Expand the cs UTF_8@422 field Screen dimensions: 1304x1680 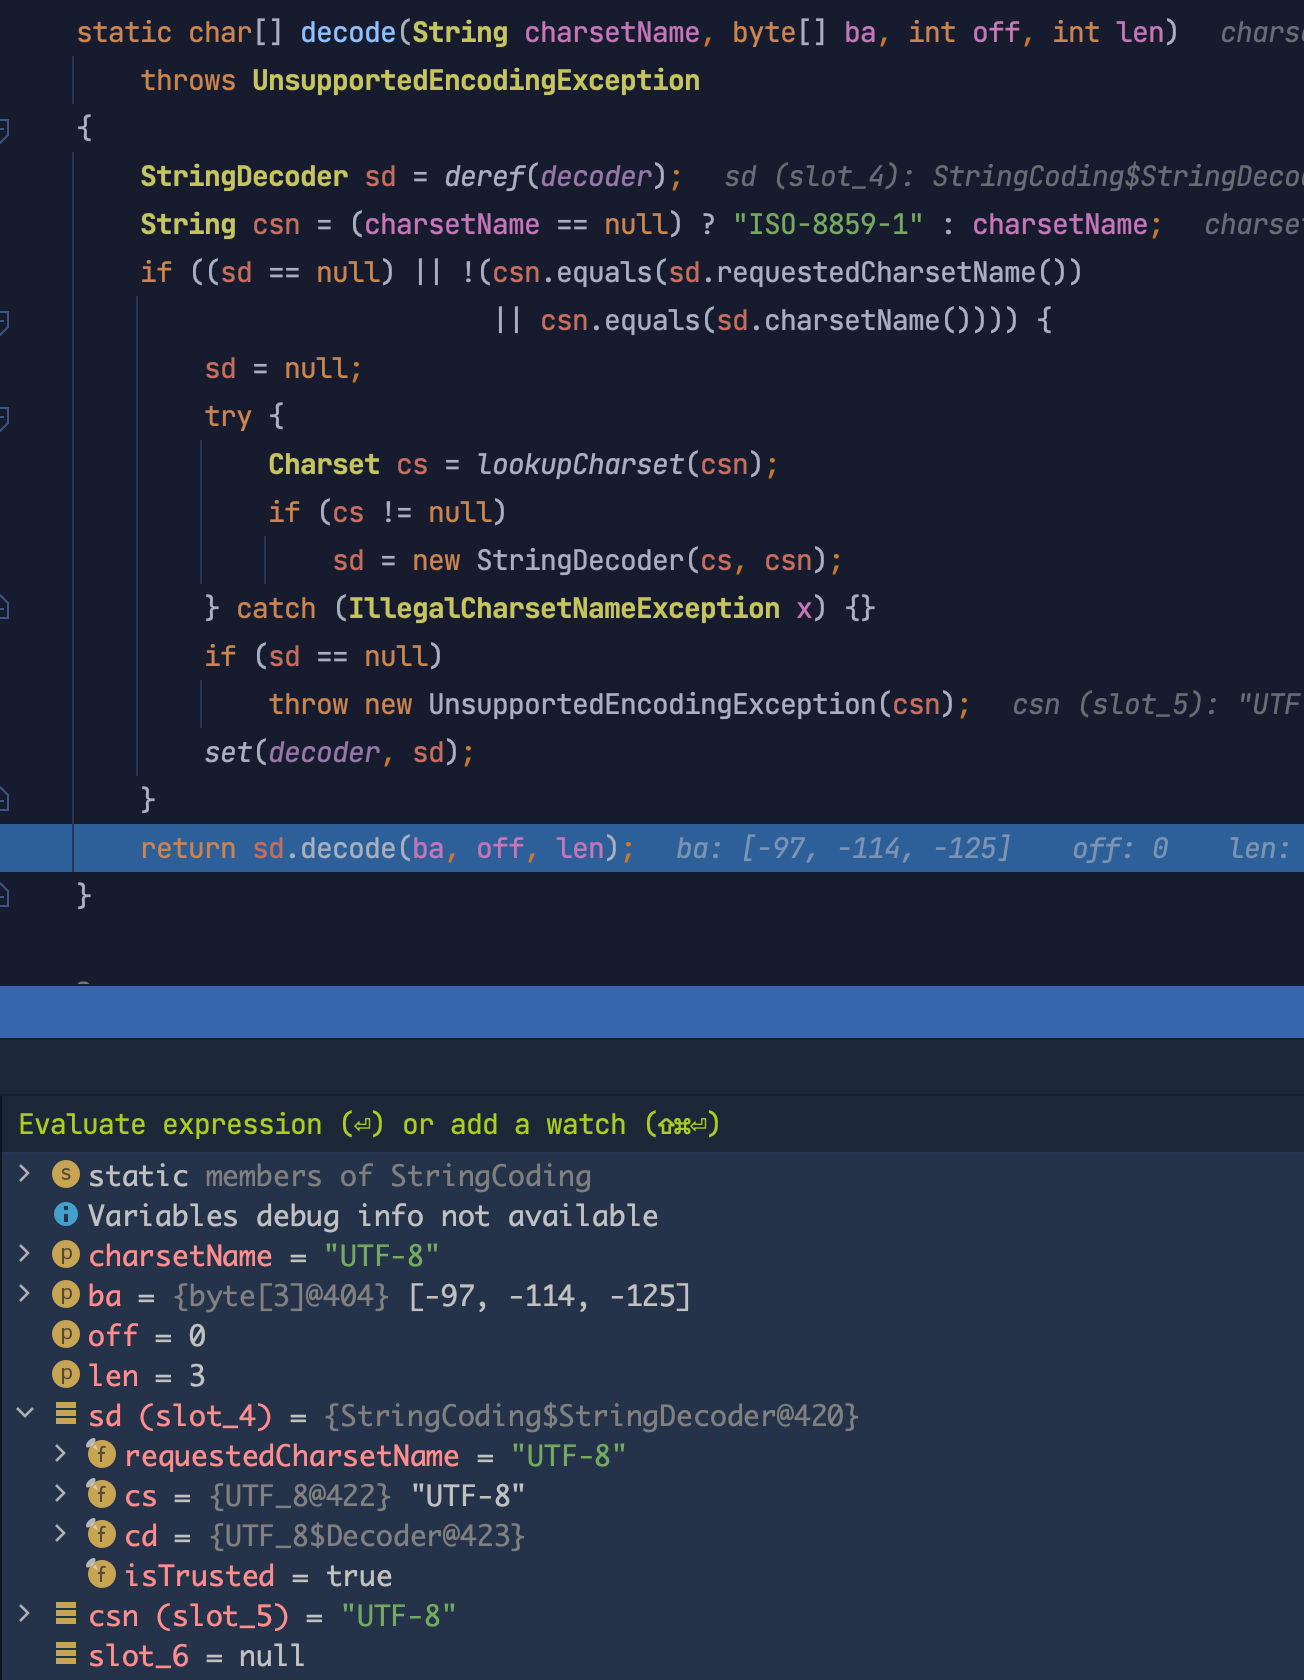pyautogui.click(x=60, y=1494)
